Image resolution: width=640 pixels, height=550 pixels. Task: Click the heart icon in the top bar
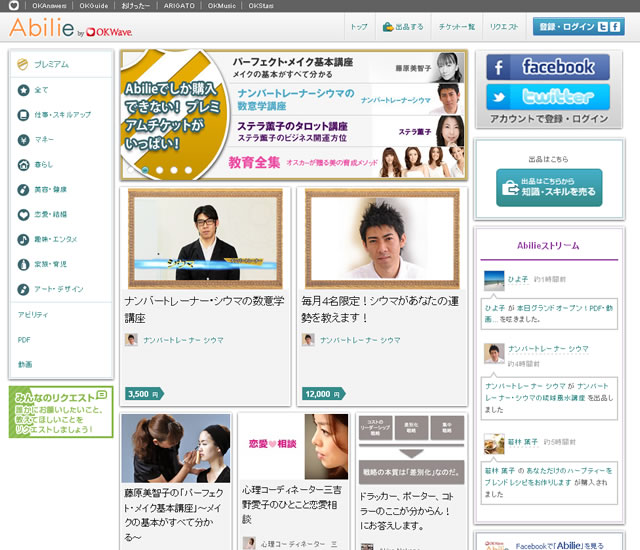coord(13,5)
